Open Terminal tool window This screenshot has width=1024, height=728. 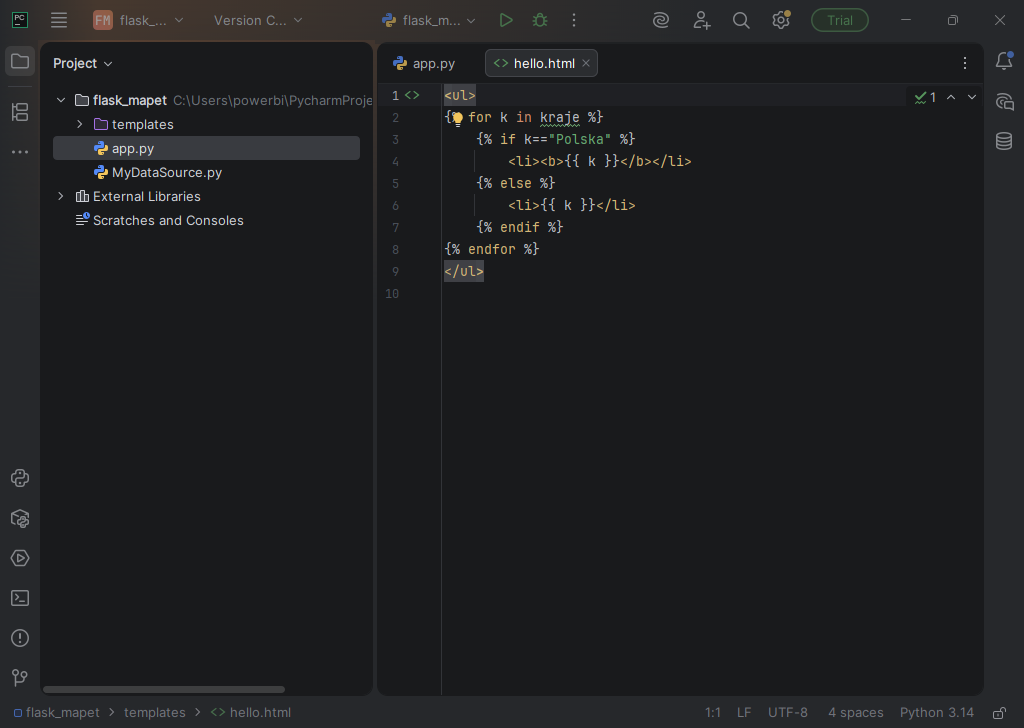[20, 598]
